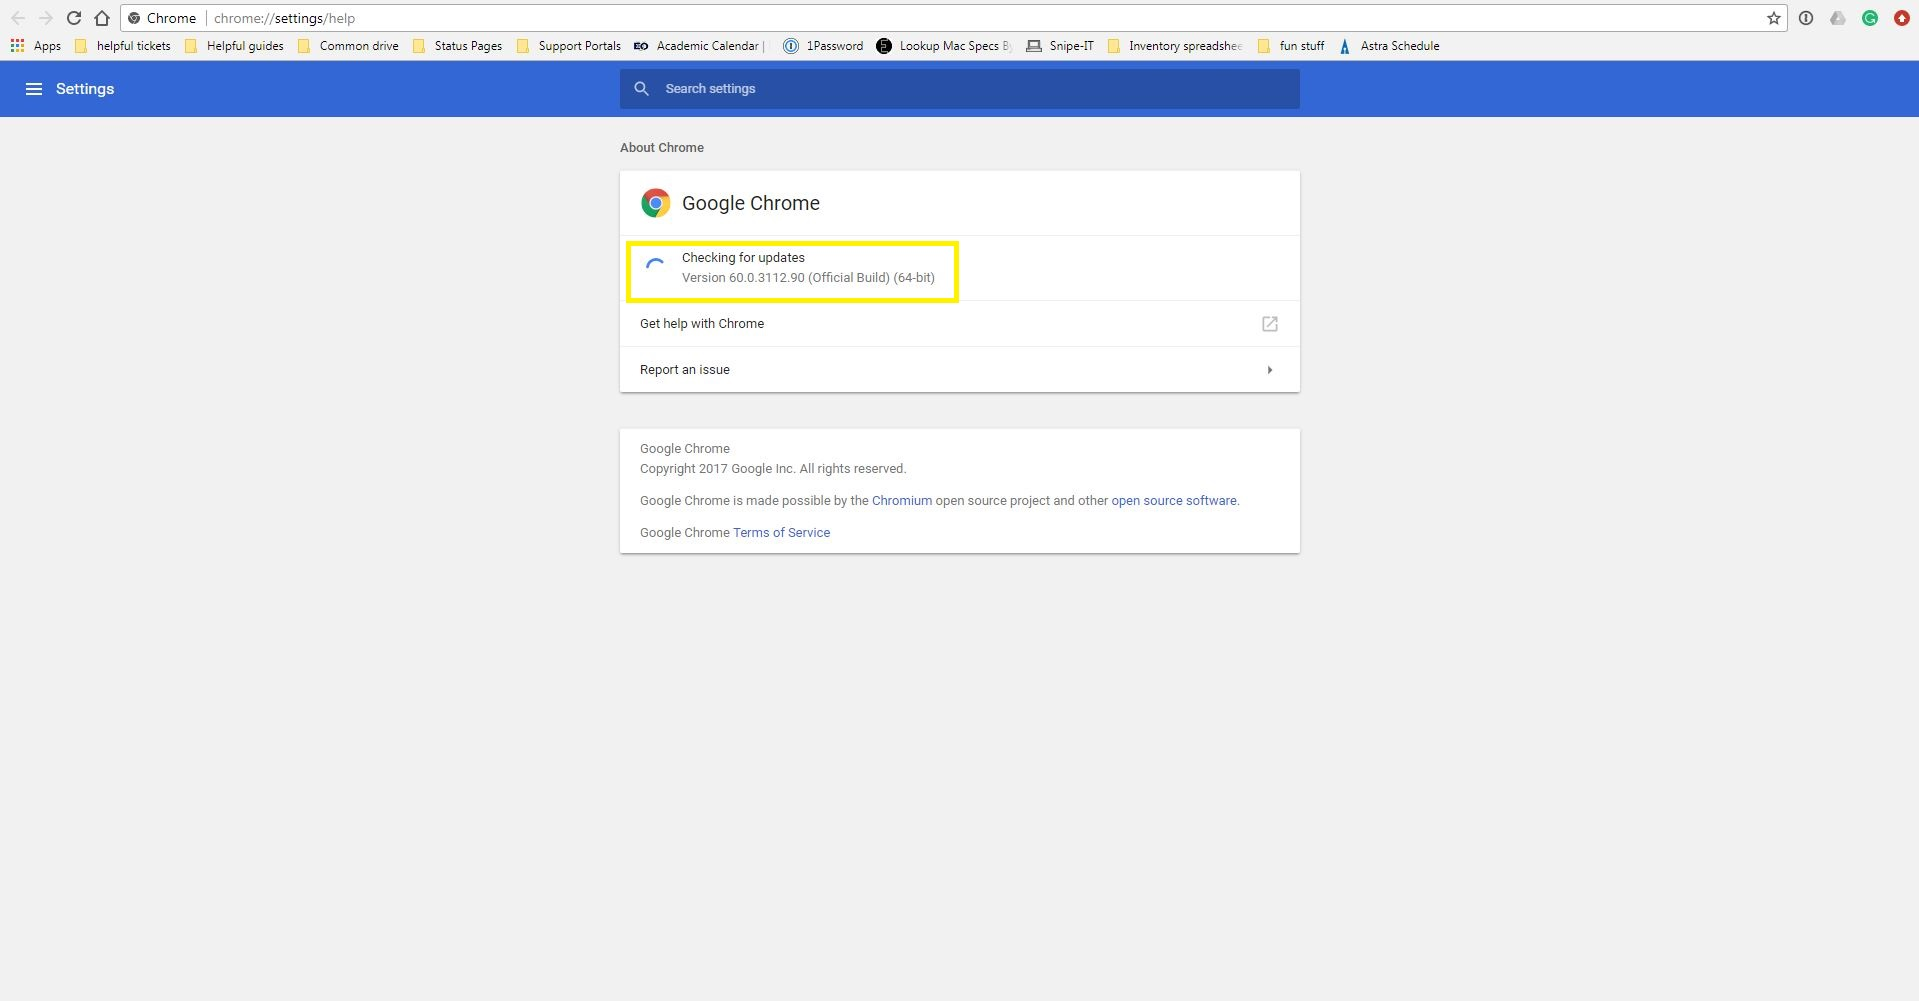Bookmark this page with the star icon
This screenshot has width=1919, height=1001.
(x=1773, y=18)
